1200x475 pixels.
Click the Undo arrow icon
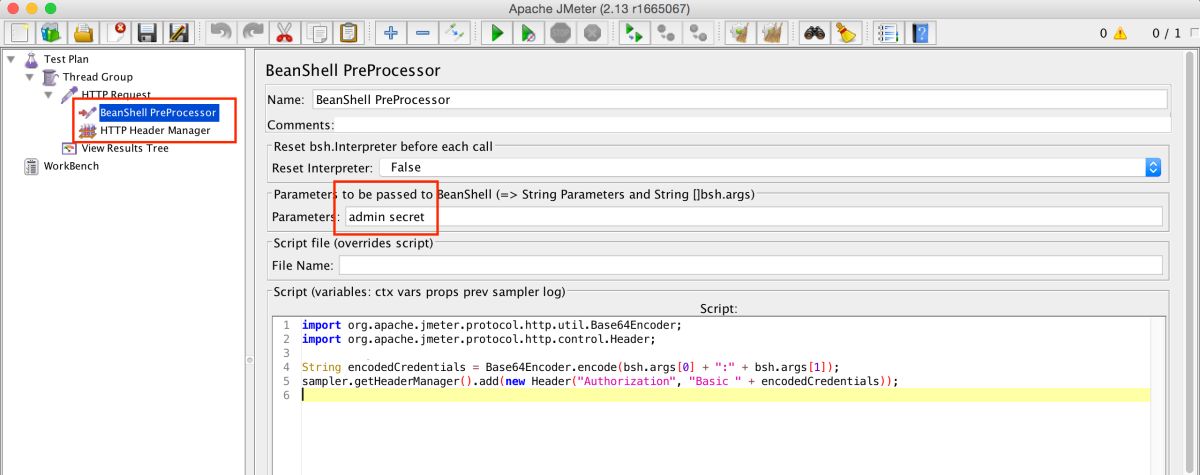tap(220, 33)
